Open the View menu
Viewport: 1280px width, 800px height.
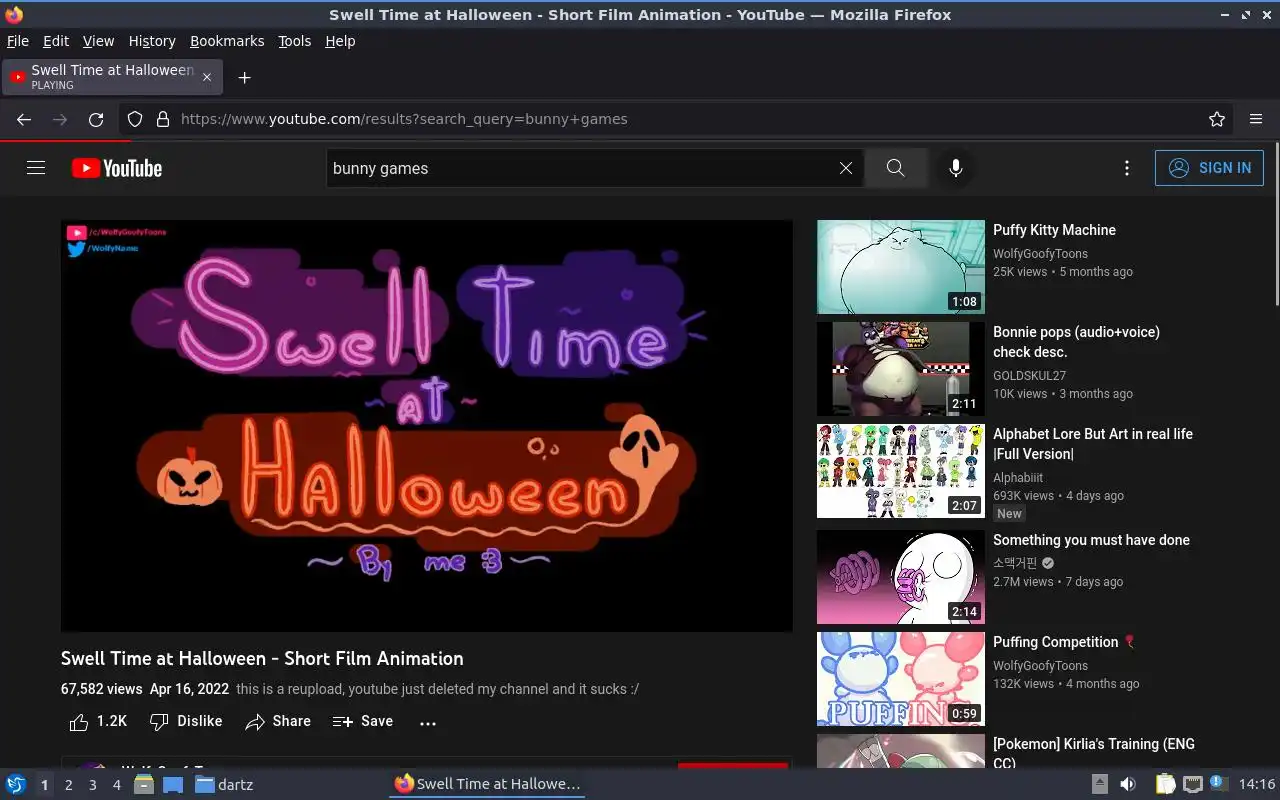pos(98,41)
